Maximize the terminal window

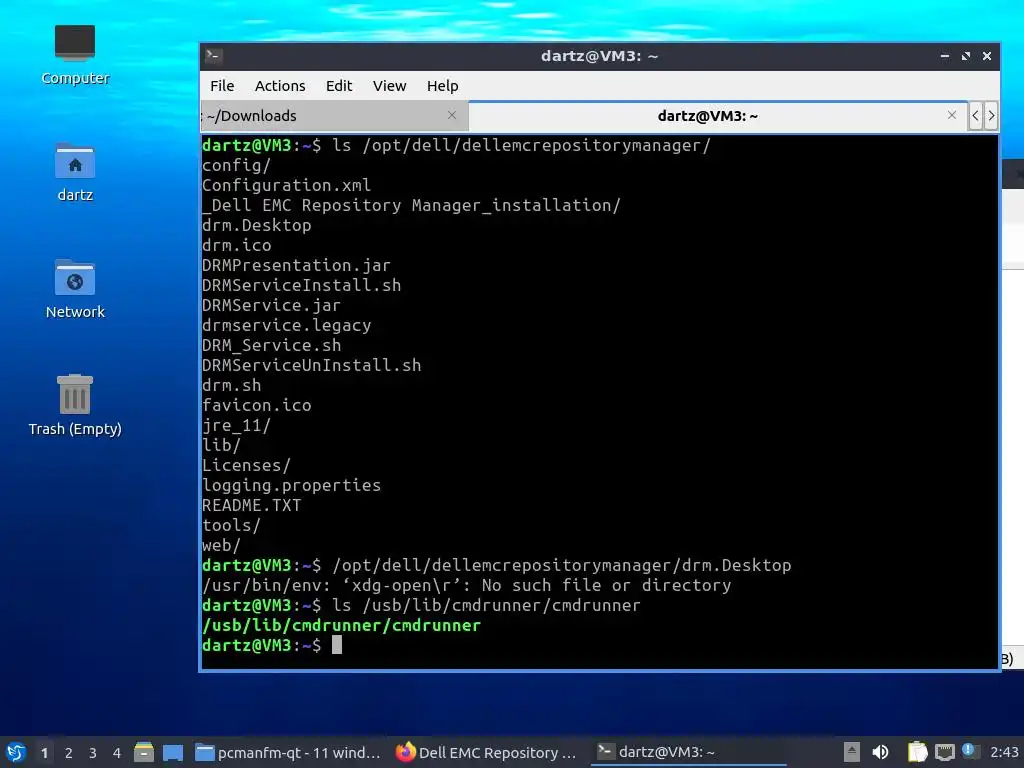click(x=966, y=56)
